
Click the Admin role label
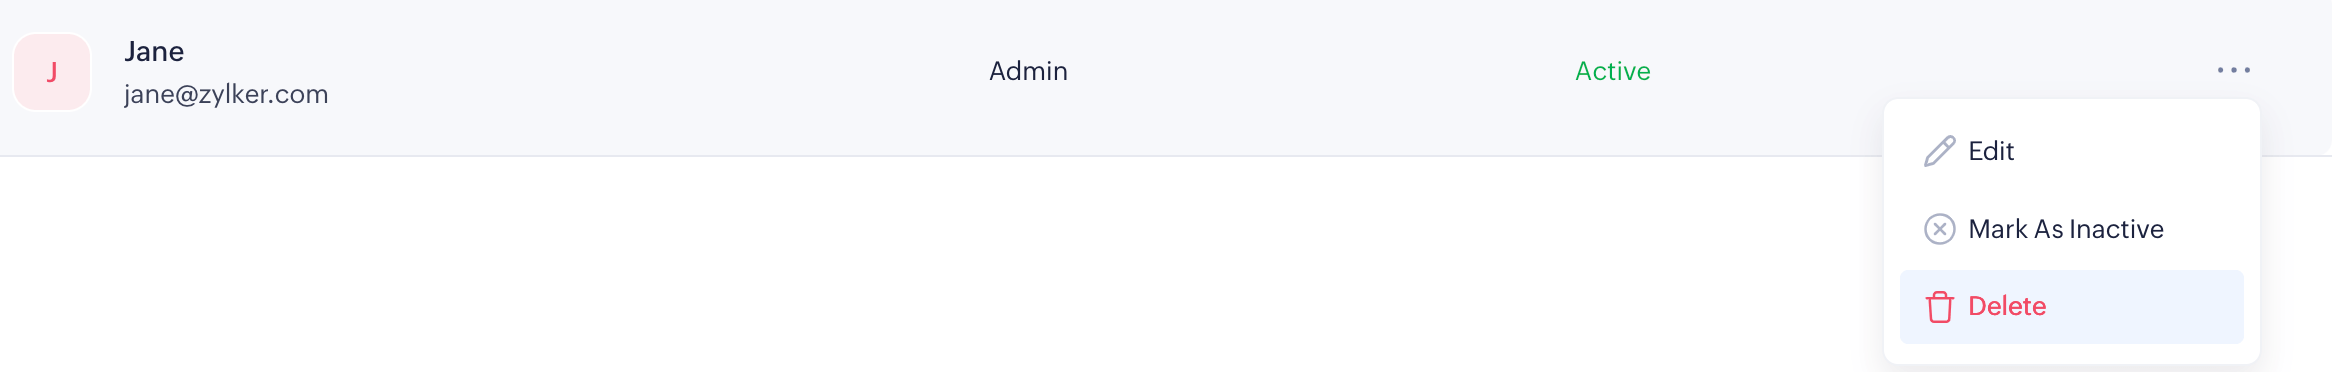[x=1028, y=71]
